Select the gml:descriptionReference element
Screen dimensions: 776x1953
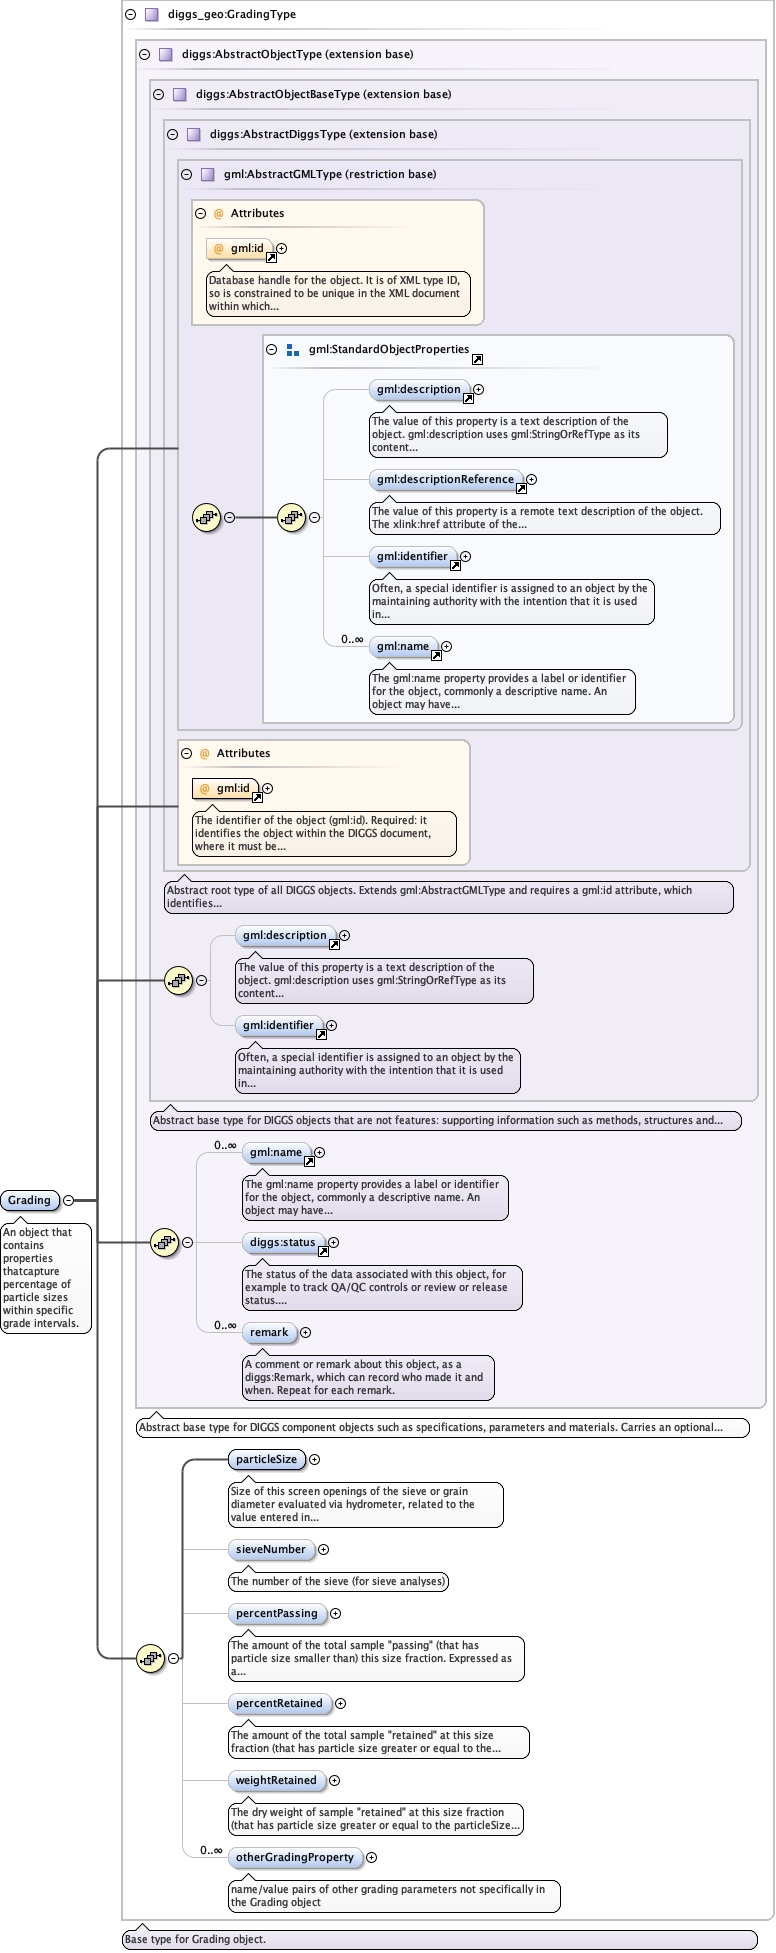pyautogui.click(x=446, y=480)
